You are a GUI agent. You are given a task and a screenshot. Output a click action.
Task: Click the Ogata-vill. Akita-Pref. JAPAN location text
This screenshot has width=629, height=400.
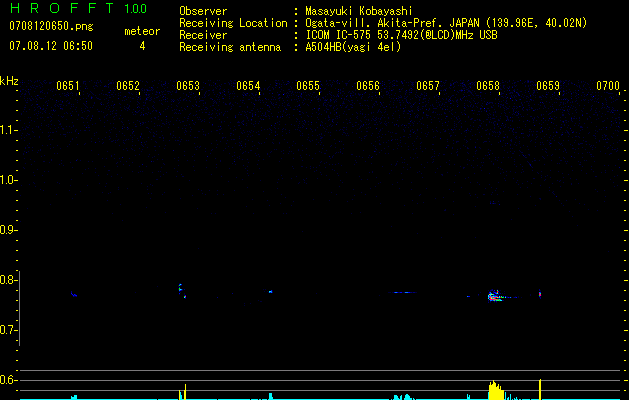[x=446, y=23]
